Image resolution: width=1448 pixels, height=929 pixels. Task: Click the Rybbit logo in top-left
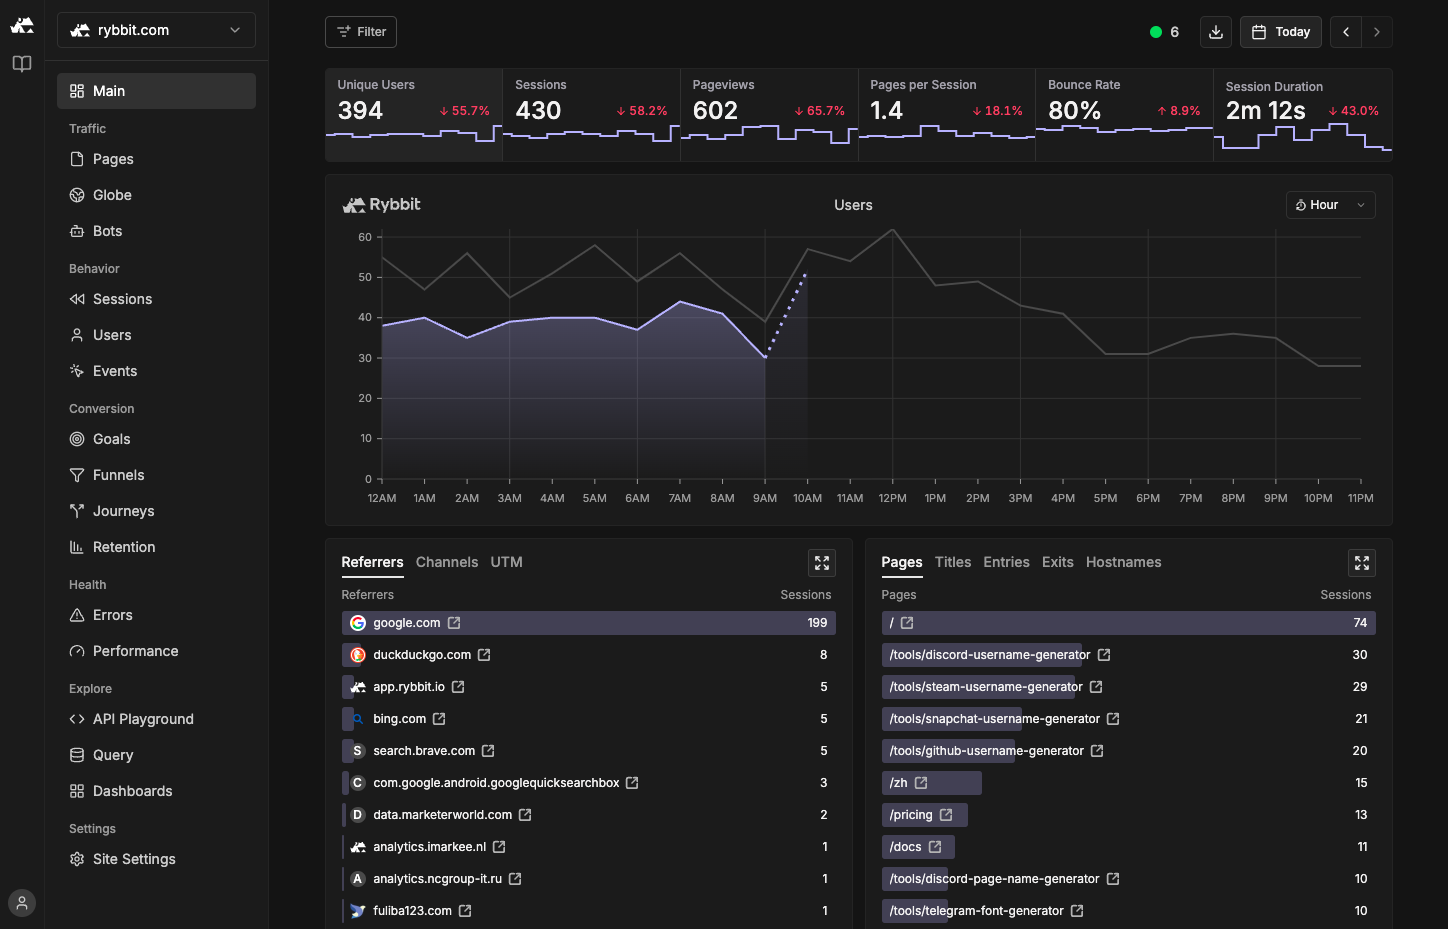pos(22,26)
